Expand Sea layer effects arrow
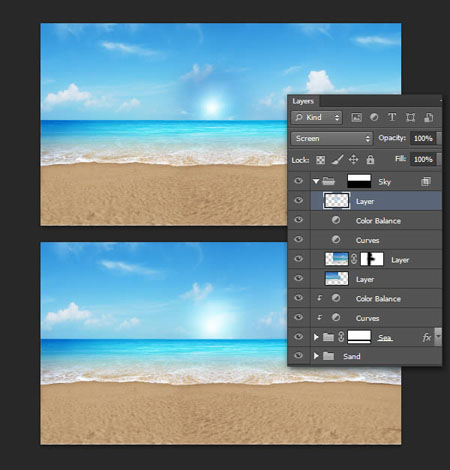This screenshot has height=470, width=450. (438, 337)
